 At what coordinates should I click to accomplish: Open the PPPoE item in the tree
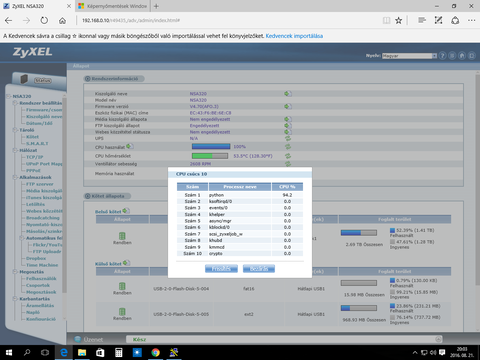(33, 171)
